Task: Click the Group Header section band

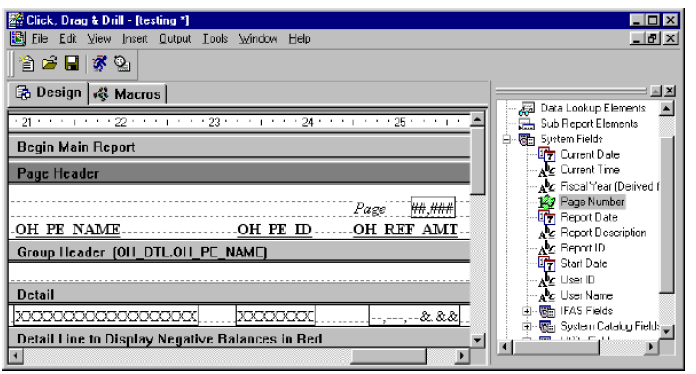Action: 239,252
